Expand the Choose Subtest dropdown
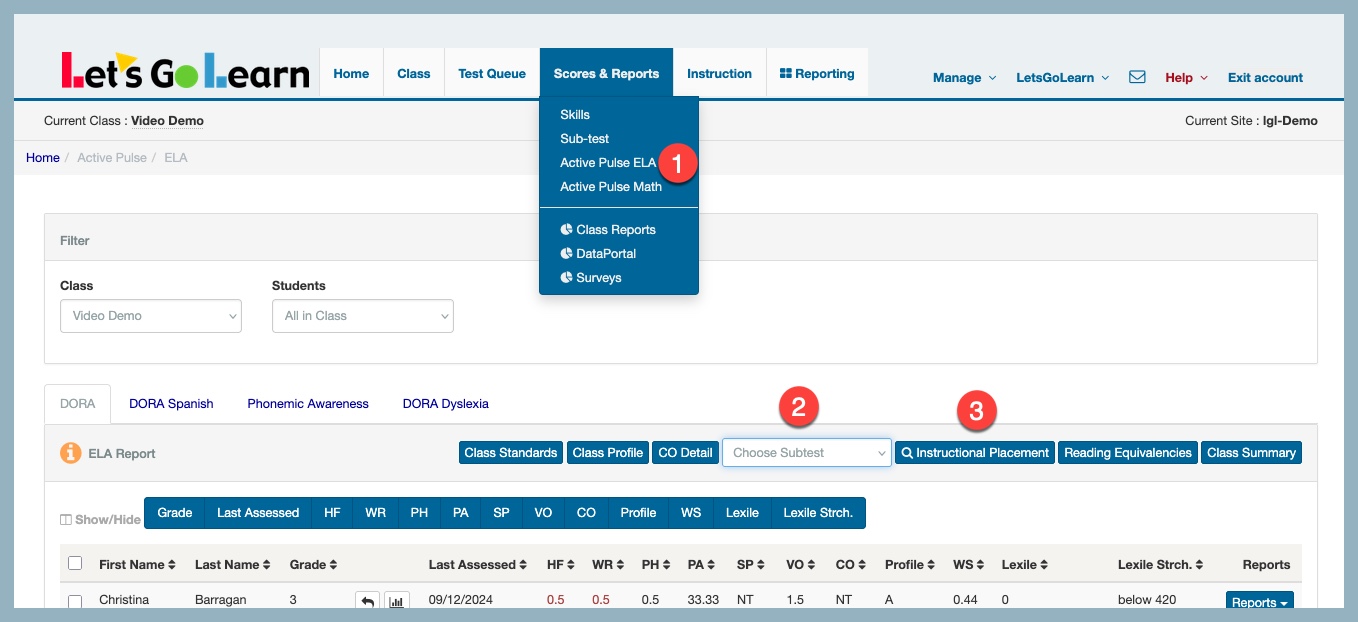 coord(807,453)
